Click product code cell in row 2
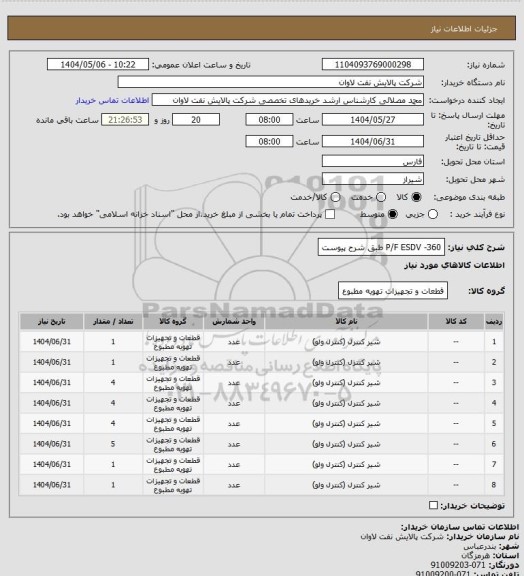This screenshot has height=576, width=524. tap(456, 362)
